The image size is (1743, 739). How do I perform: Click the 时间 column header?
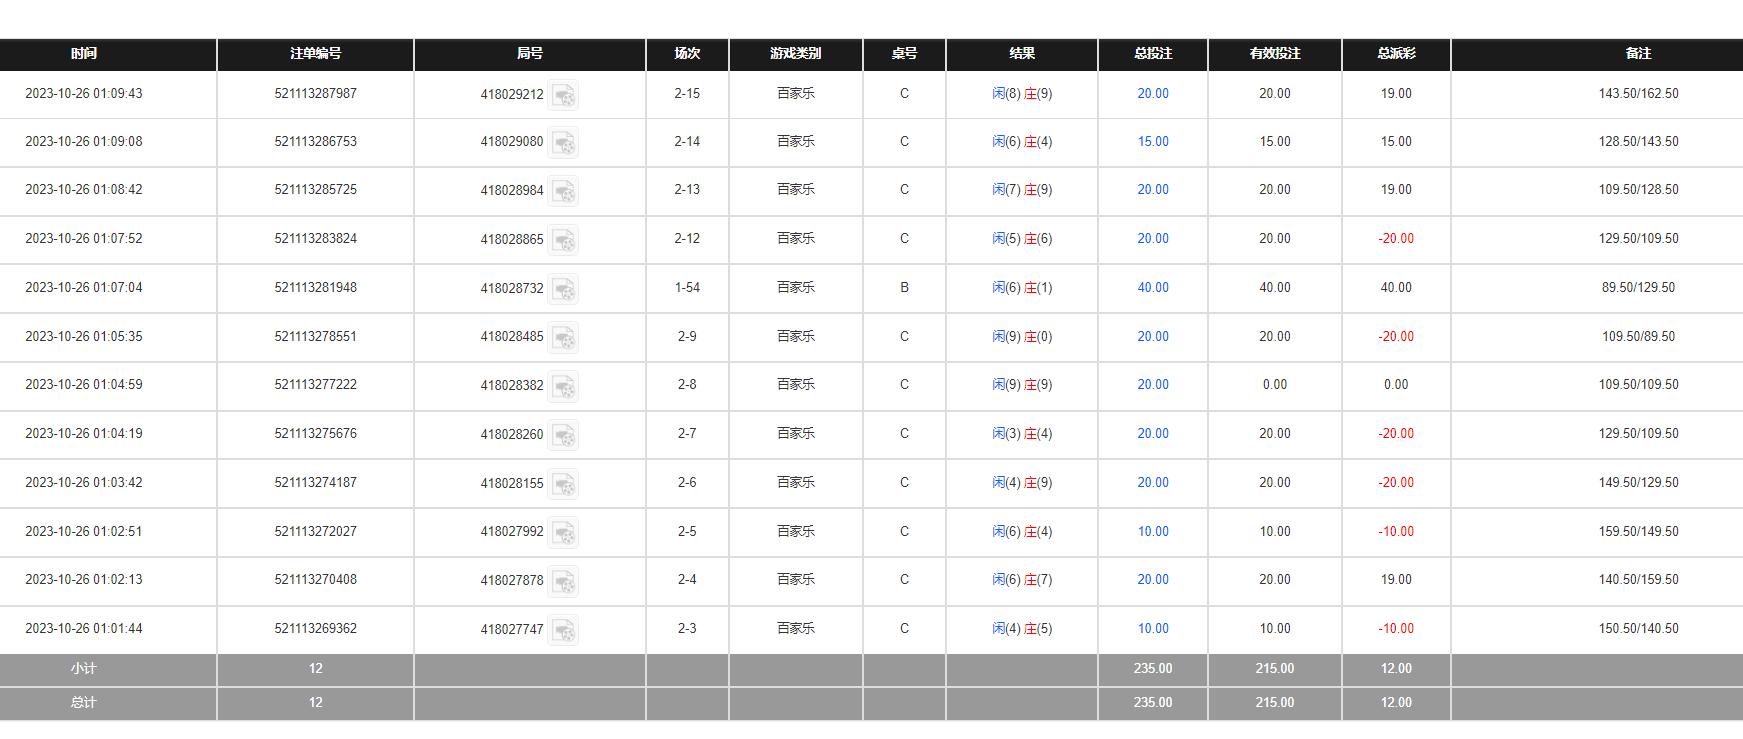84,54
